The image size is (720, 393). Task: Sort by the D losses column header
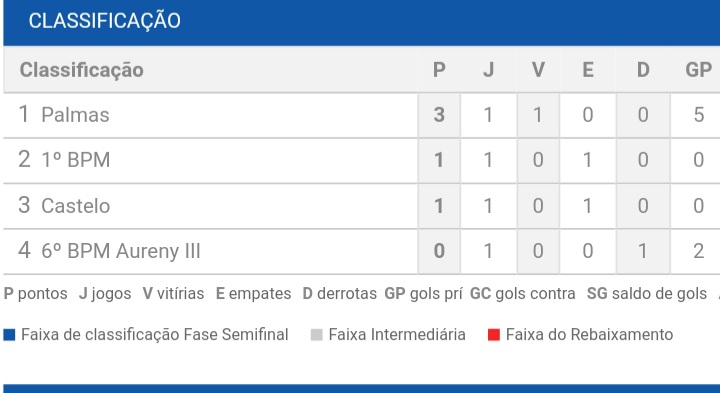[x=643, y=70]
